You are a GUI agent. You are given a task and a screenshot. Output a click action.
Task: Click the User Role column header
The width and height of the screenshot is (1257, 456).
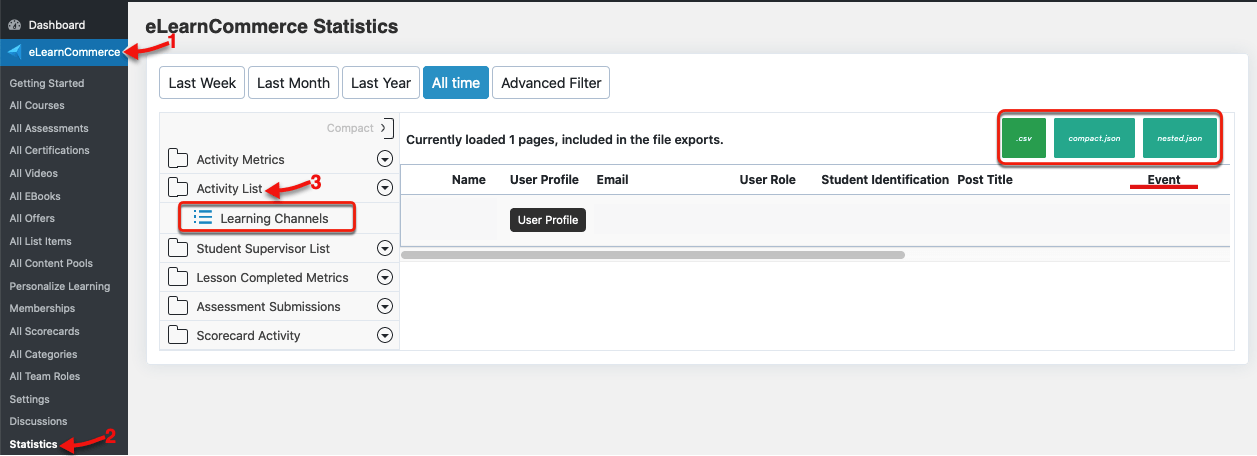[x=768, y=180]
